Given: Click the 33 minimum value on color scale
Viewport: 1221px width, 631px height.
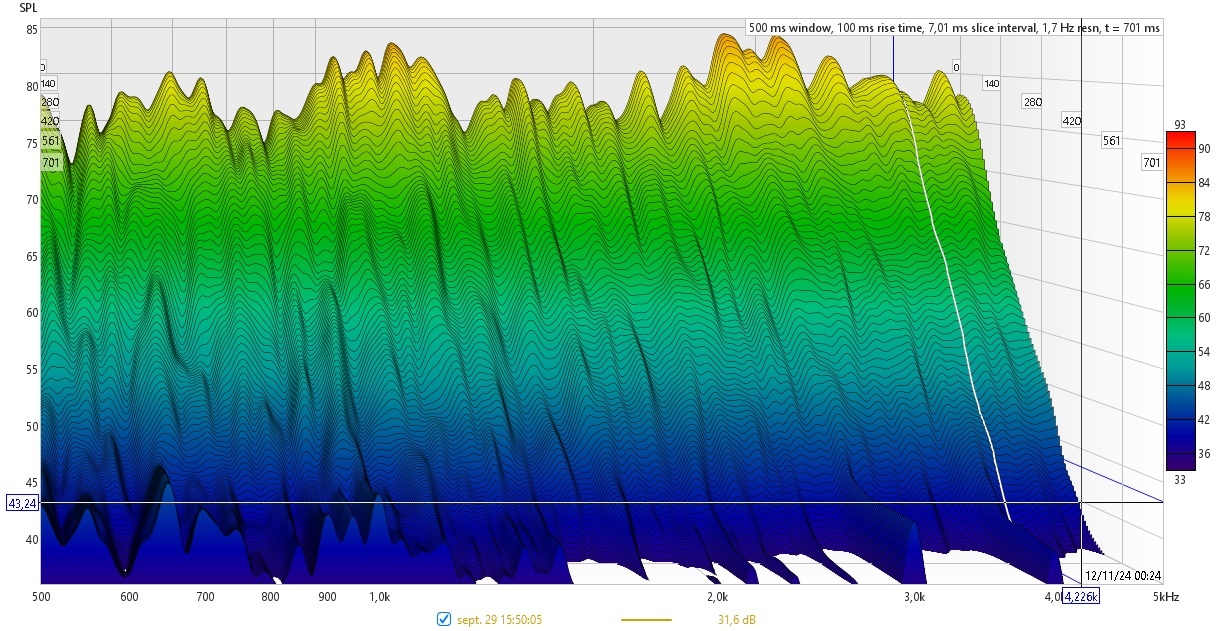Looking at the screenshot, I should 1180,480.
